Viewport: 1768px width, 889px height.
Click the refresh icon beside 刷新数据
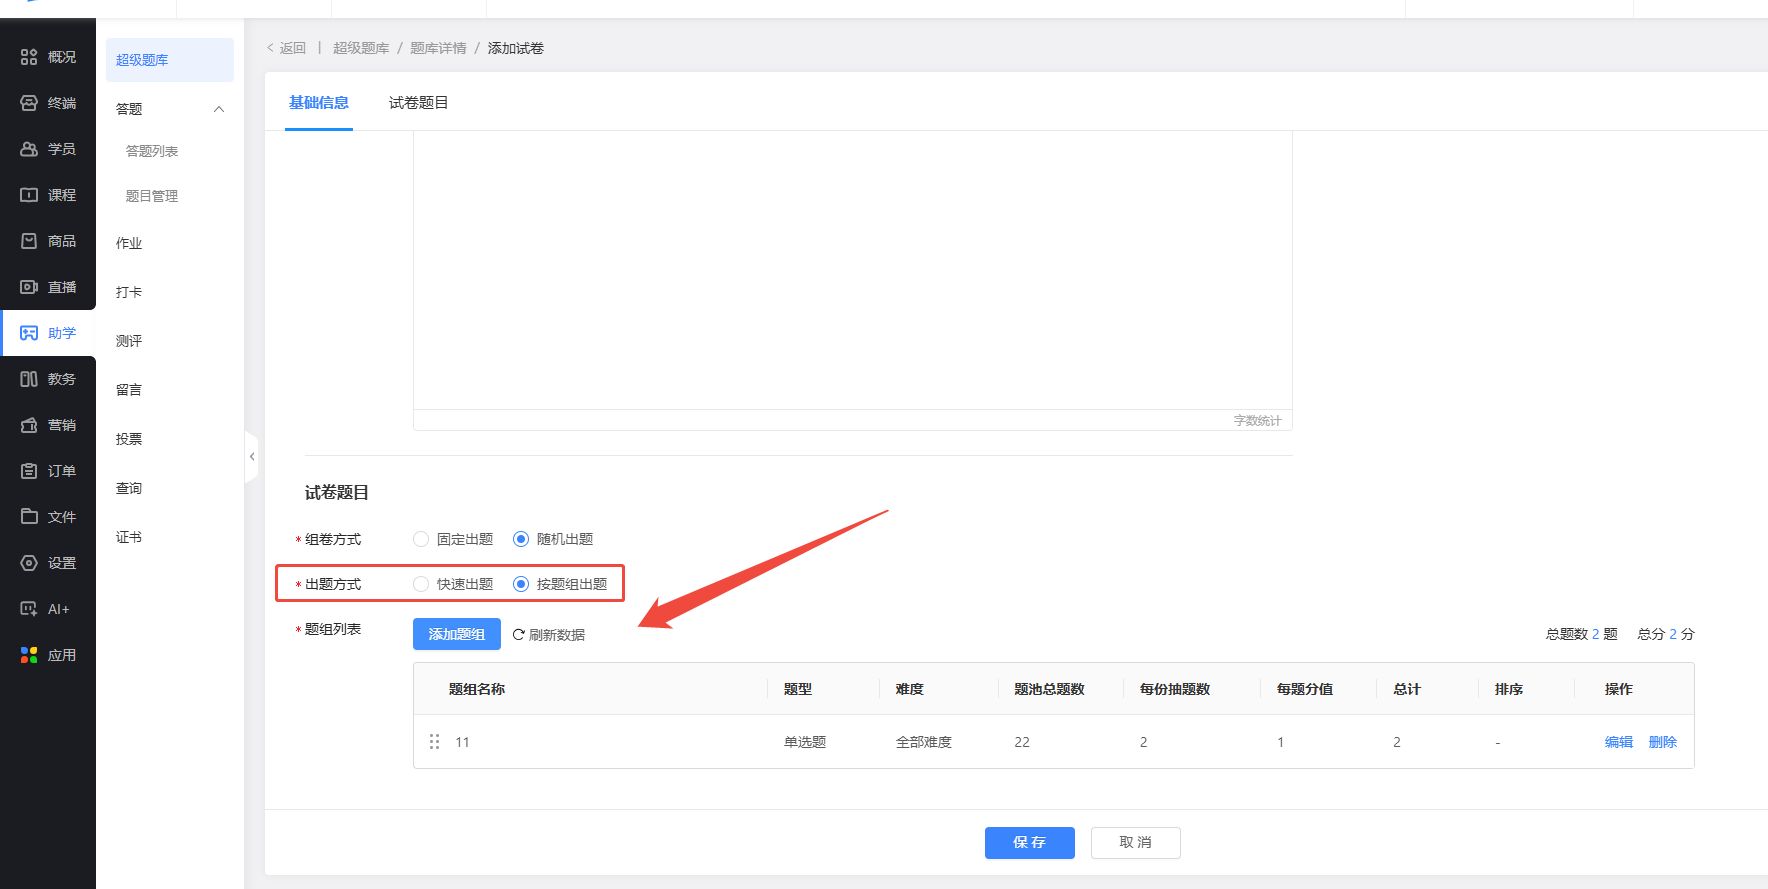[518, 634]
